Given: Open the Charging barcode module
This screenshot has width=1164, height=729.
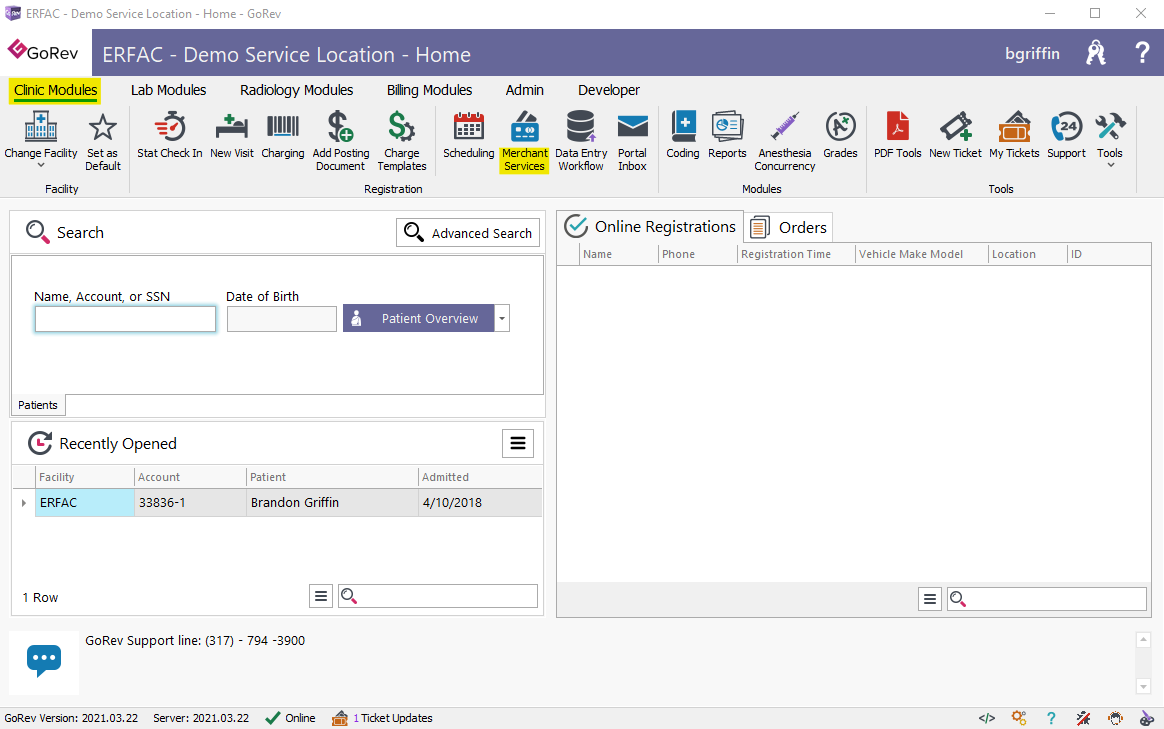Looking at the screenshot, I should [x=283, y=135].
